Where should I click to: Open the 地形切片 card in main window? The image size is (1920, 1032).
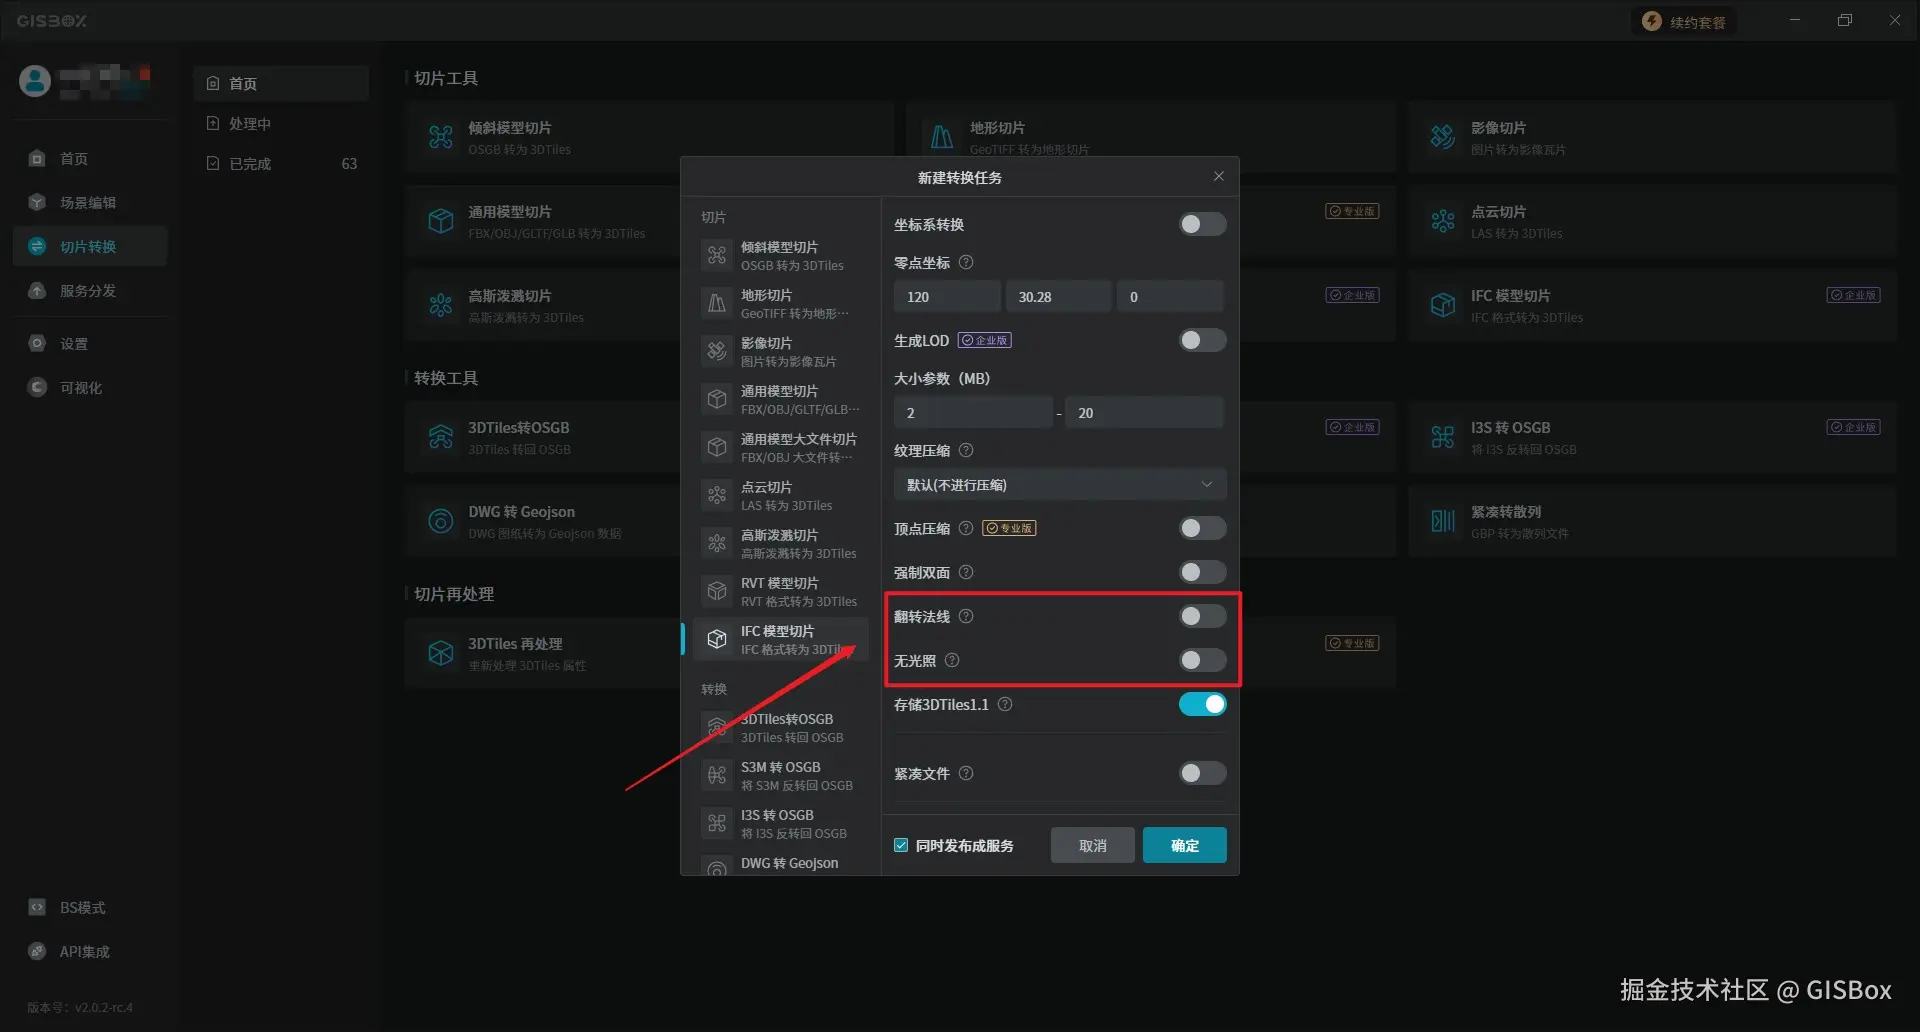1150,137
